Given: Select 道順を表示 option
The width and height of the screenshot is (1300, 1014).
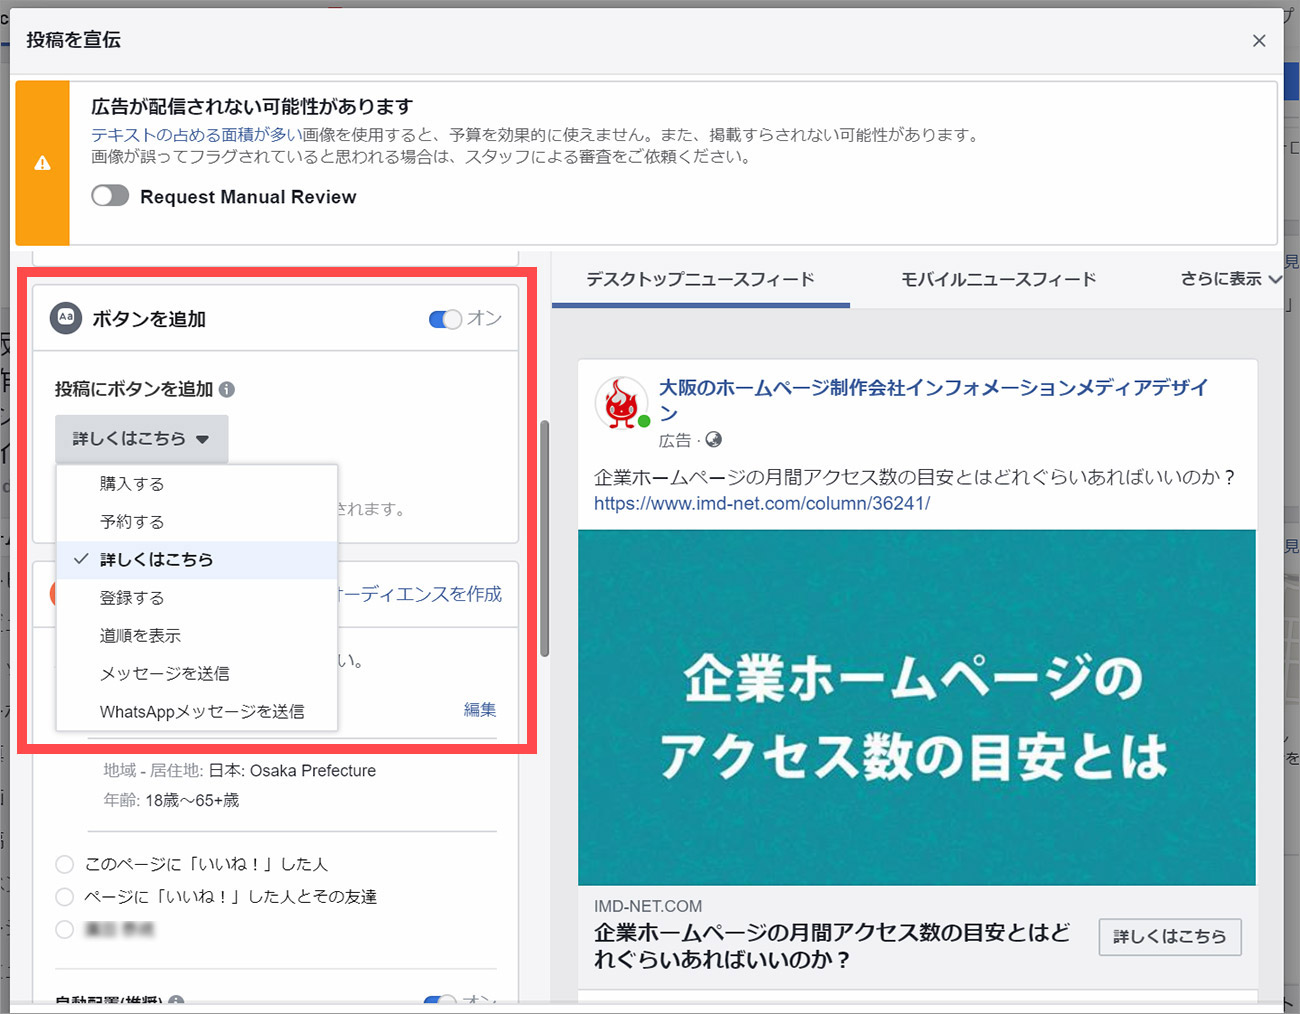Looking at the screenshot, I should 197,636.
